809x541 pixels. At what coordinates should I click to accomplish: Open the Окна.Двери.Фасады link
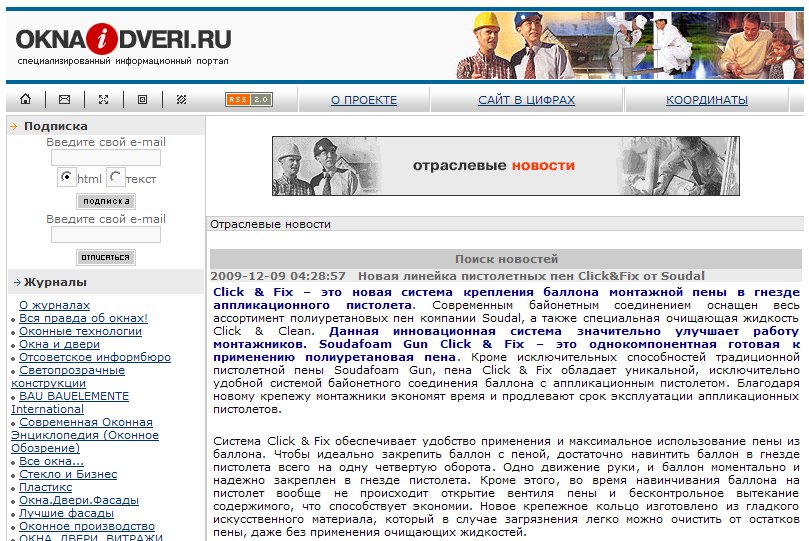point(78,500)
